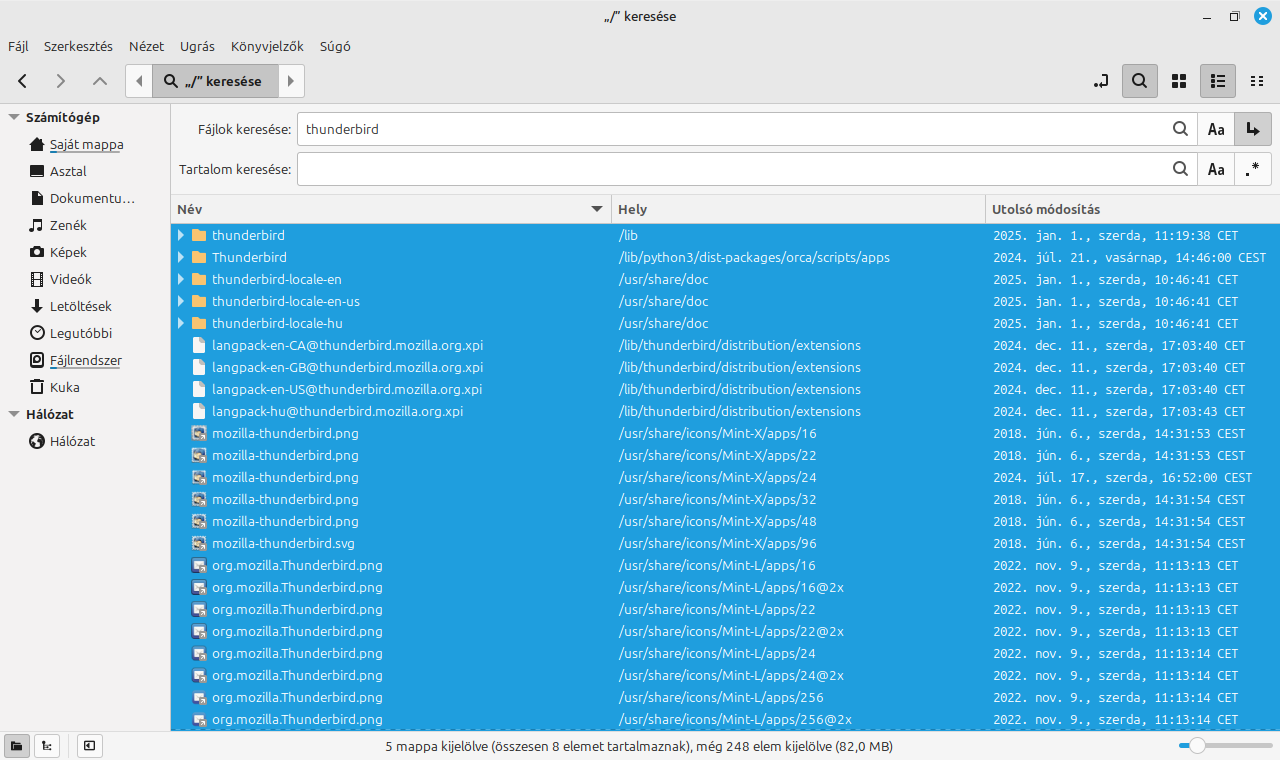Collapse the Hálózat sidebar section

pos(14,414)
